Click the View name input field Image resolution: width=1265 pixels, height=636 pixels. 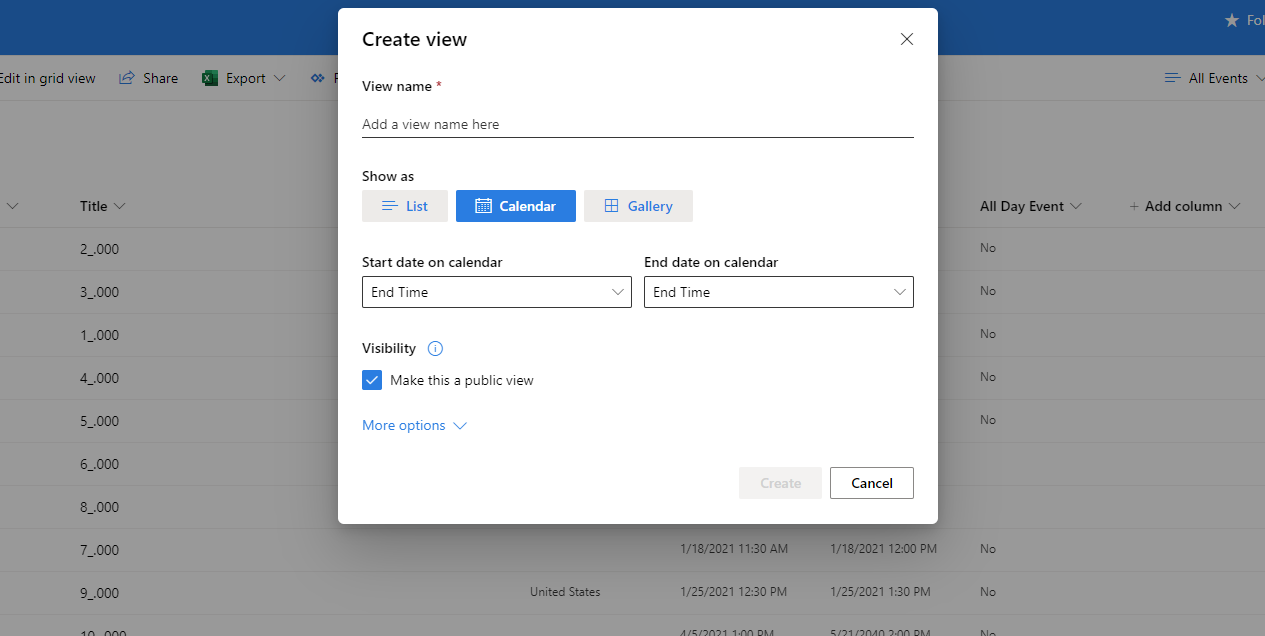pyautogui.click(x=637, y=123)
